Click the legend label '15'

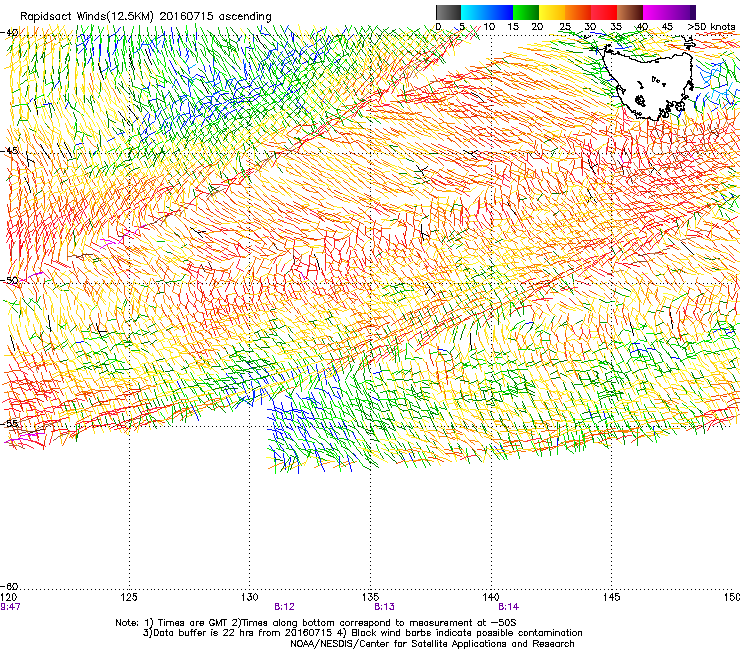pos(513,27)
